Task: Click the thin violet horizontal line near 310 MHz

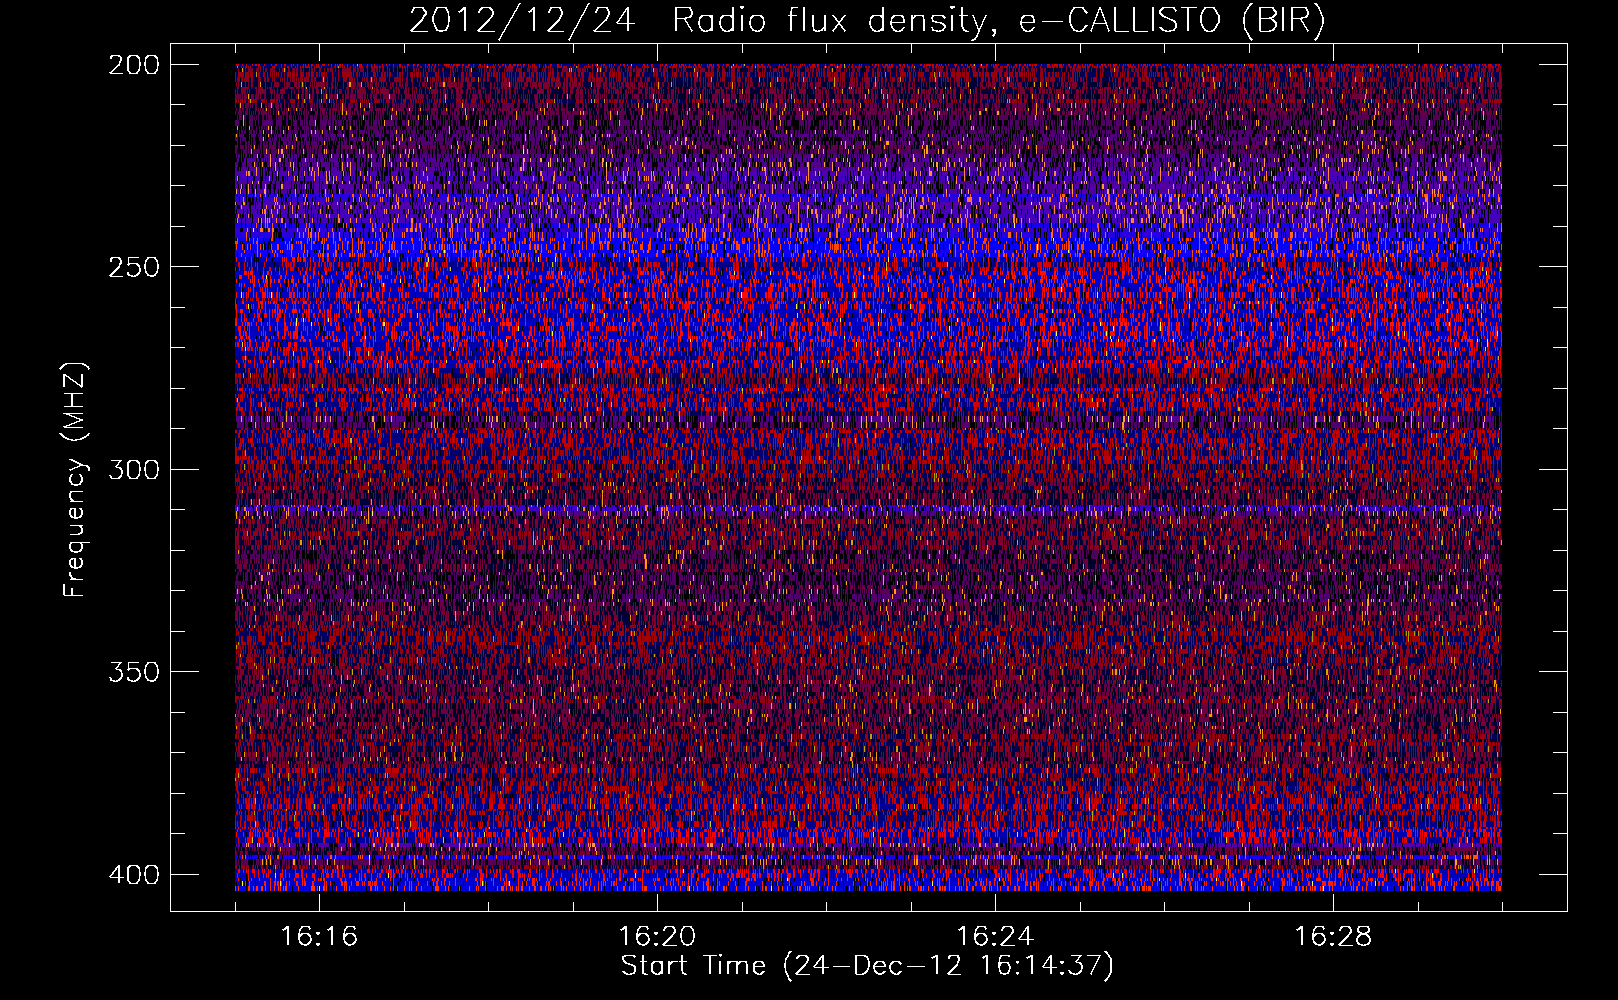Action: pyautogui.click(x=868, y=509)
